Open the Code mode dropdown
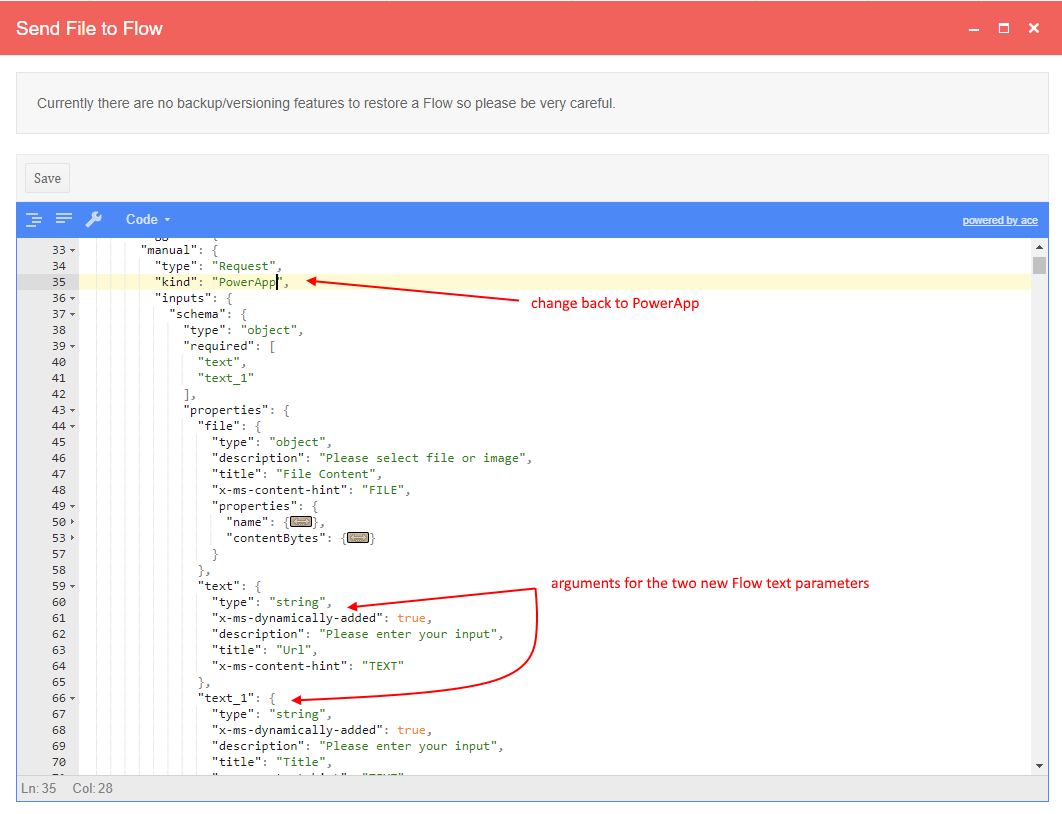 click(148, 219)
